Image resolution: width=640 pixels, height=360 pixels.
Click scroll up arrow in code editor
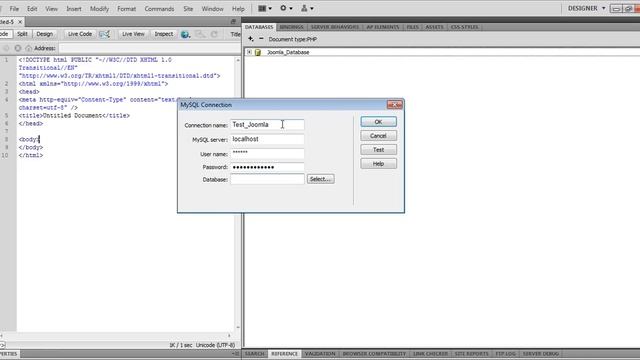pos(238,60)
